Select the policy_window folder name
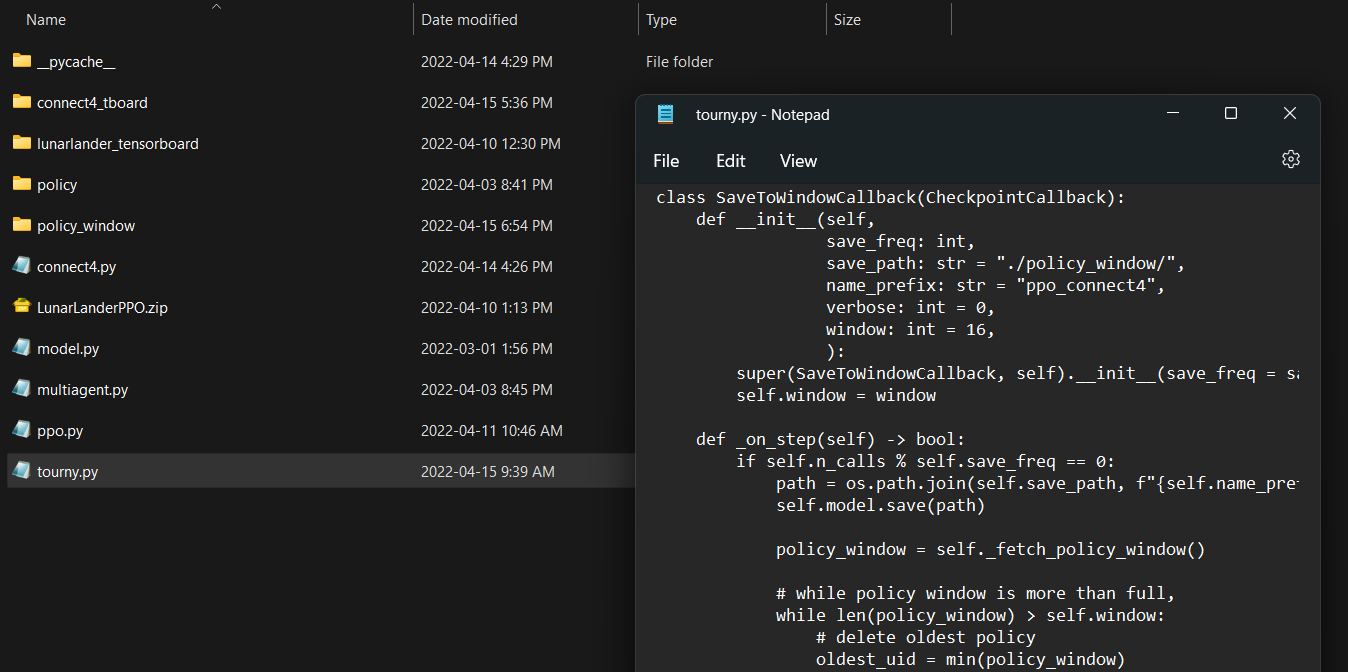 (86, 226)
